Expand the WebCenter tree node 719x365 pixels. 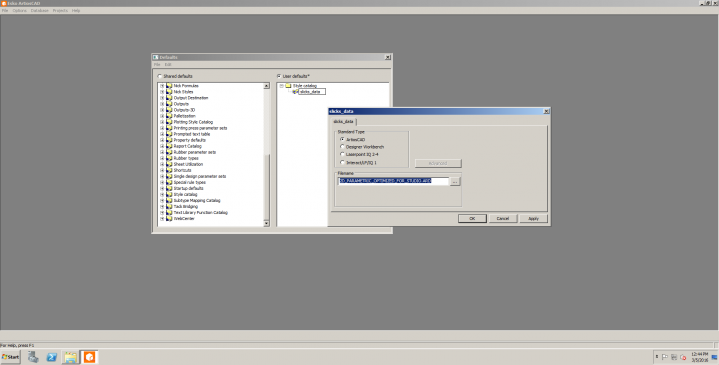click(x=162, y=219)
